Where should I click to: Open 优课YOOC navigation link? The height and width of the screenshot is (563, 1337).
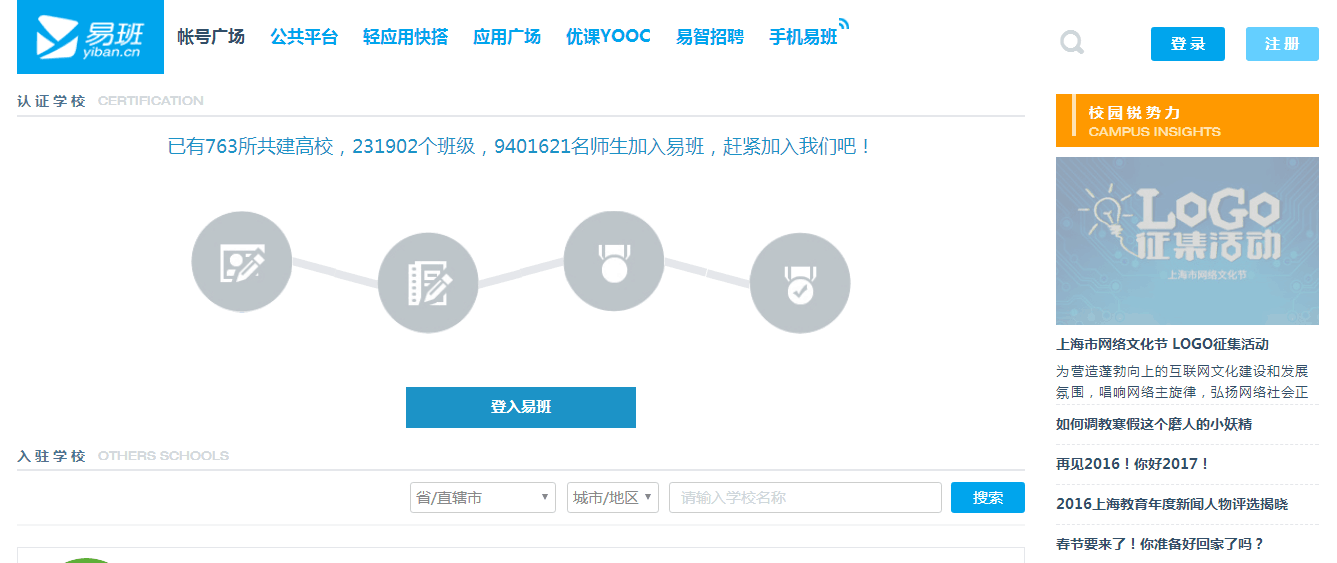[608, 37]
